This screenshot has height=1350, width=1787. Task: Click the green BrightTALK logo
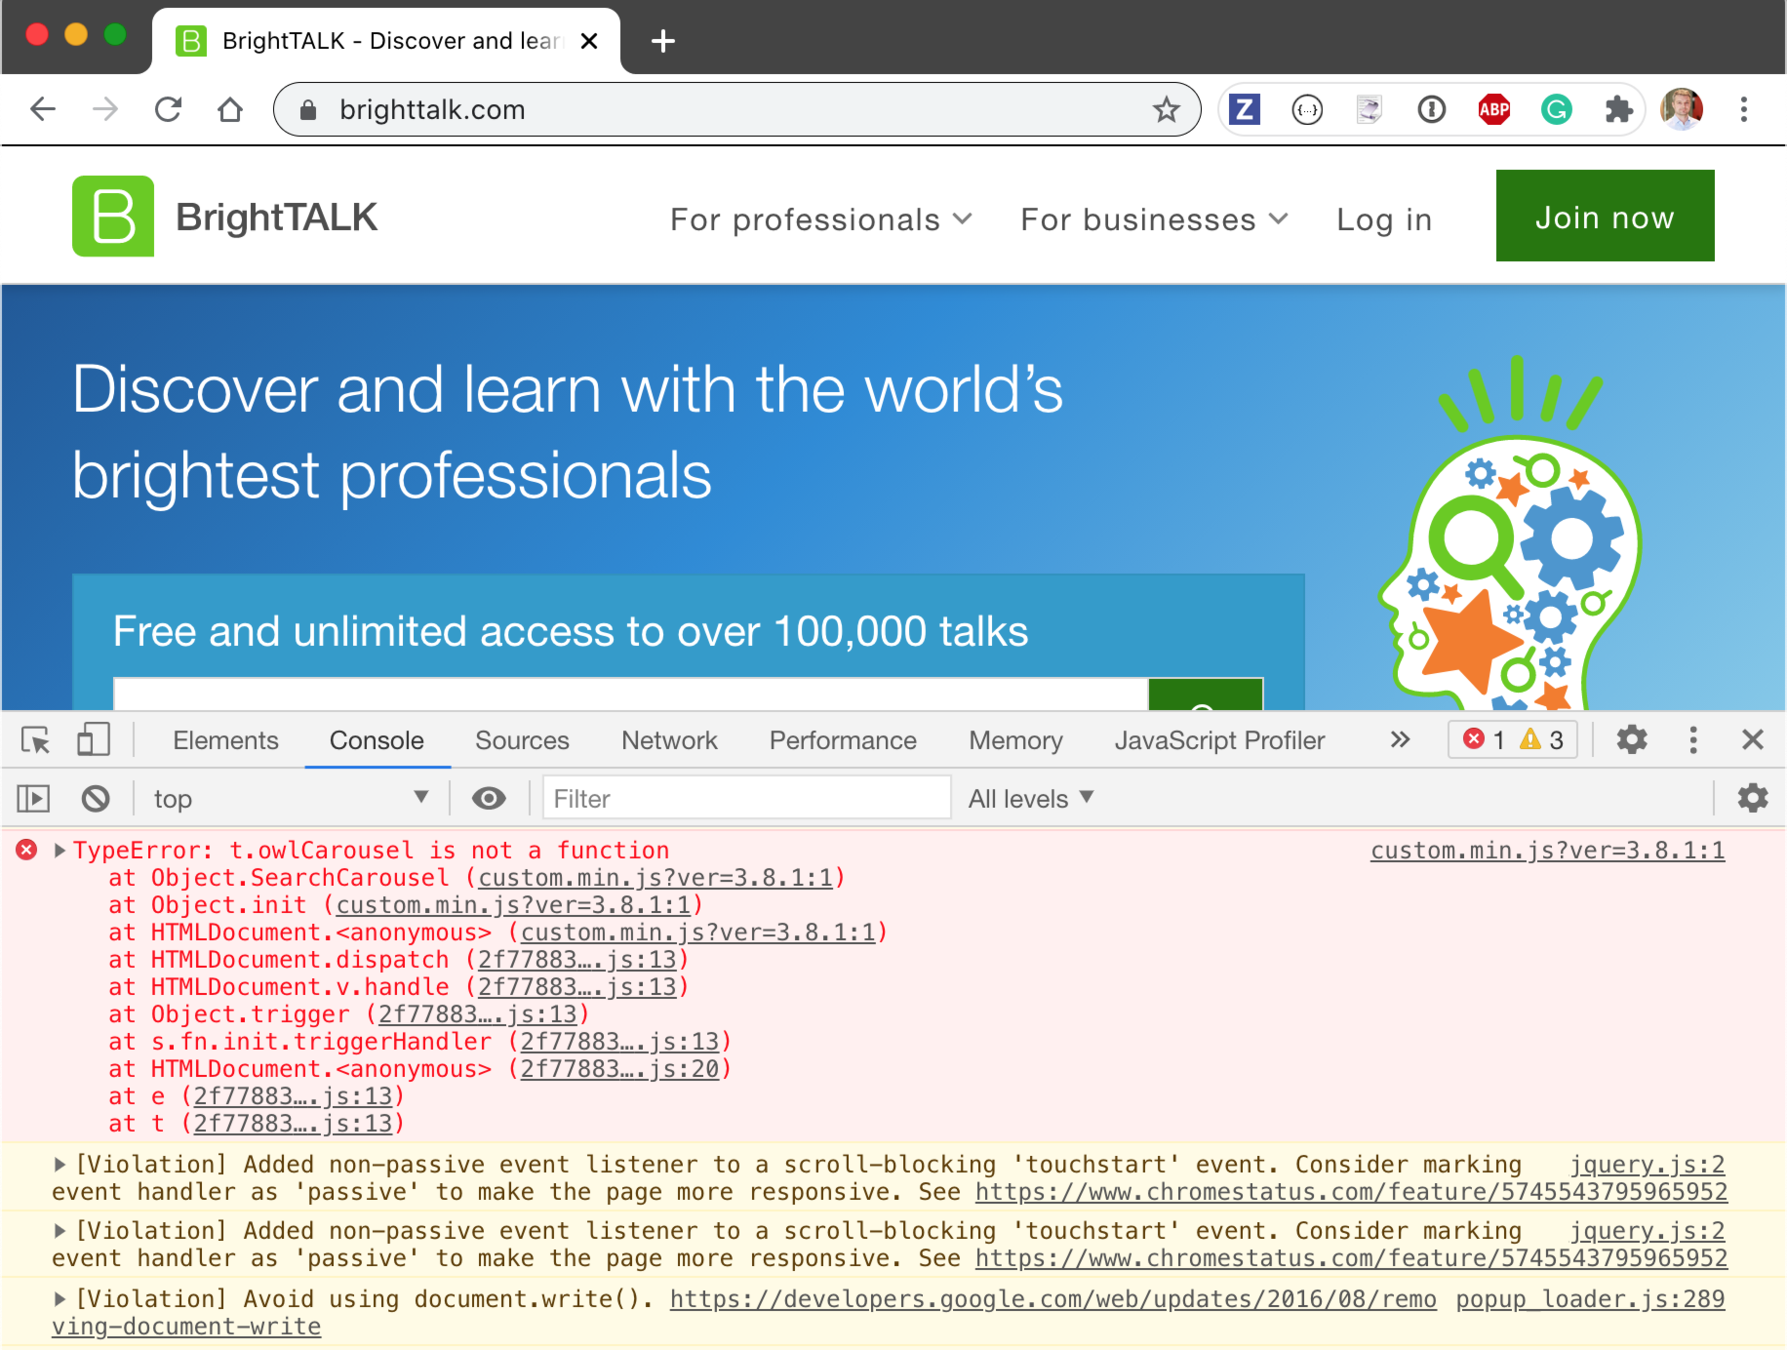point(113,216)
